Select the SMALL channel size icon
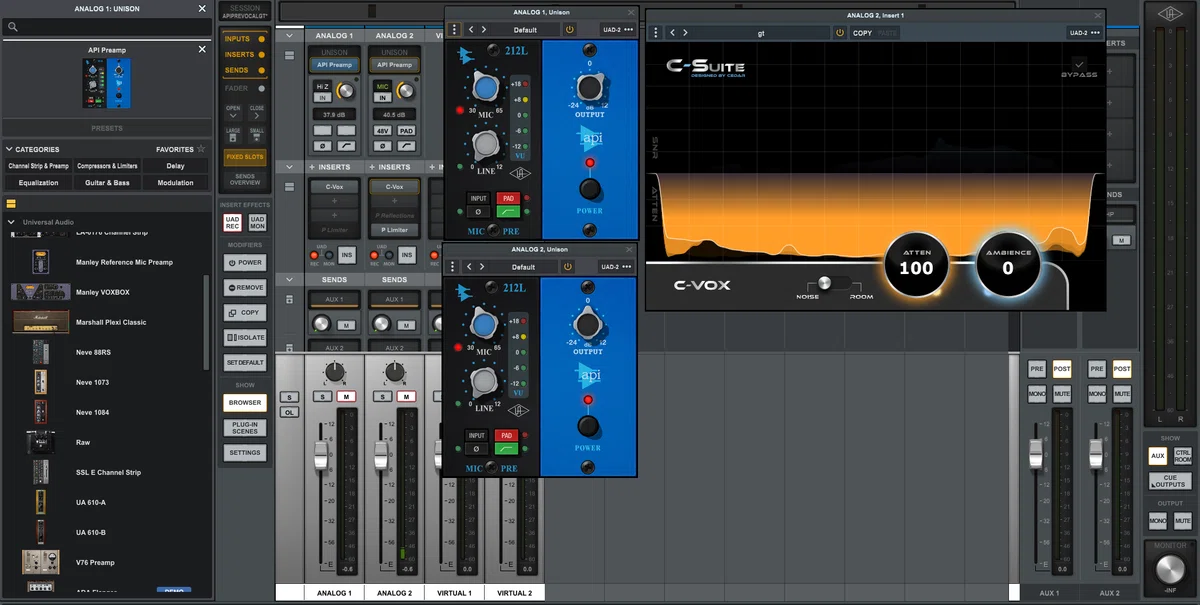Screen dimensions: 1200x605 (x=257, y=136)
